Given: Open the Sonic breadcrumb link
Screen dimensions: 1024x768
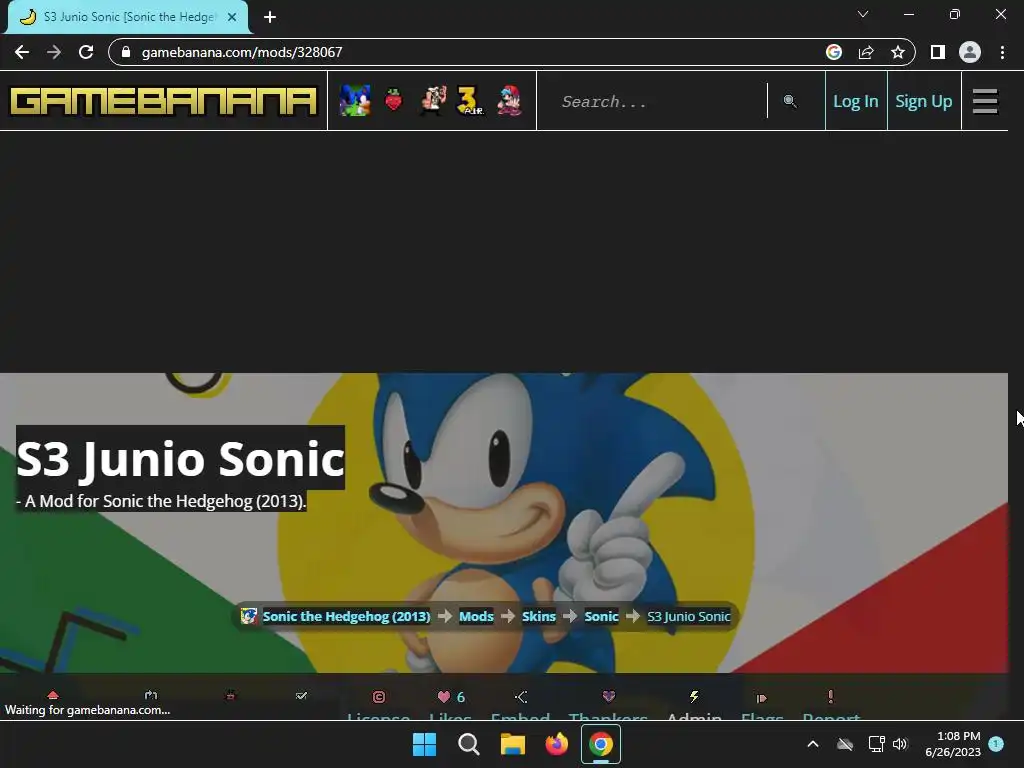Looking at the screenshot, I should pyautogui.click(x=601, y=616).
